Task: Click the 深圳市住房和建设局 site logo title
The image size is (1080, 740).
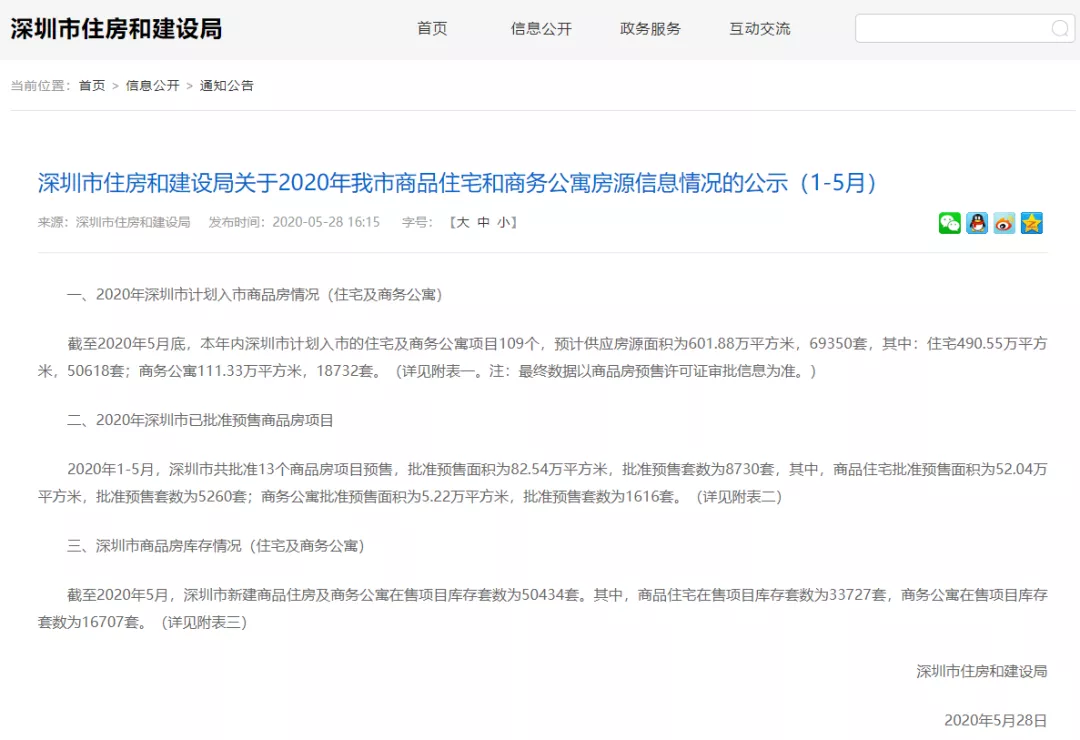Action: (116, 28)
